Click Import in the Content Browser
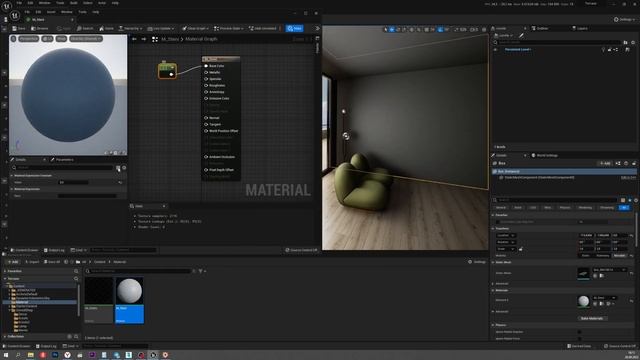This screenshot has height=360, width=640. (x=32, y=262)
